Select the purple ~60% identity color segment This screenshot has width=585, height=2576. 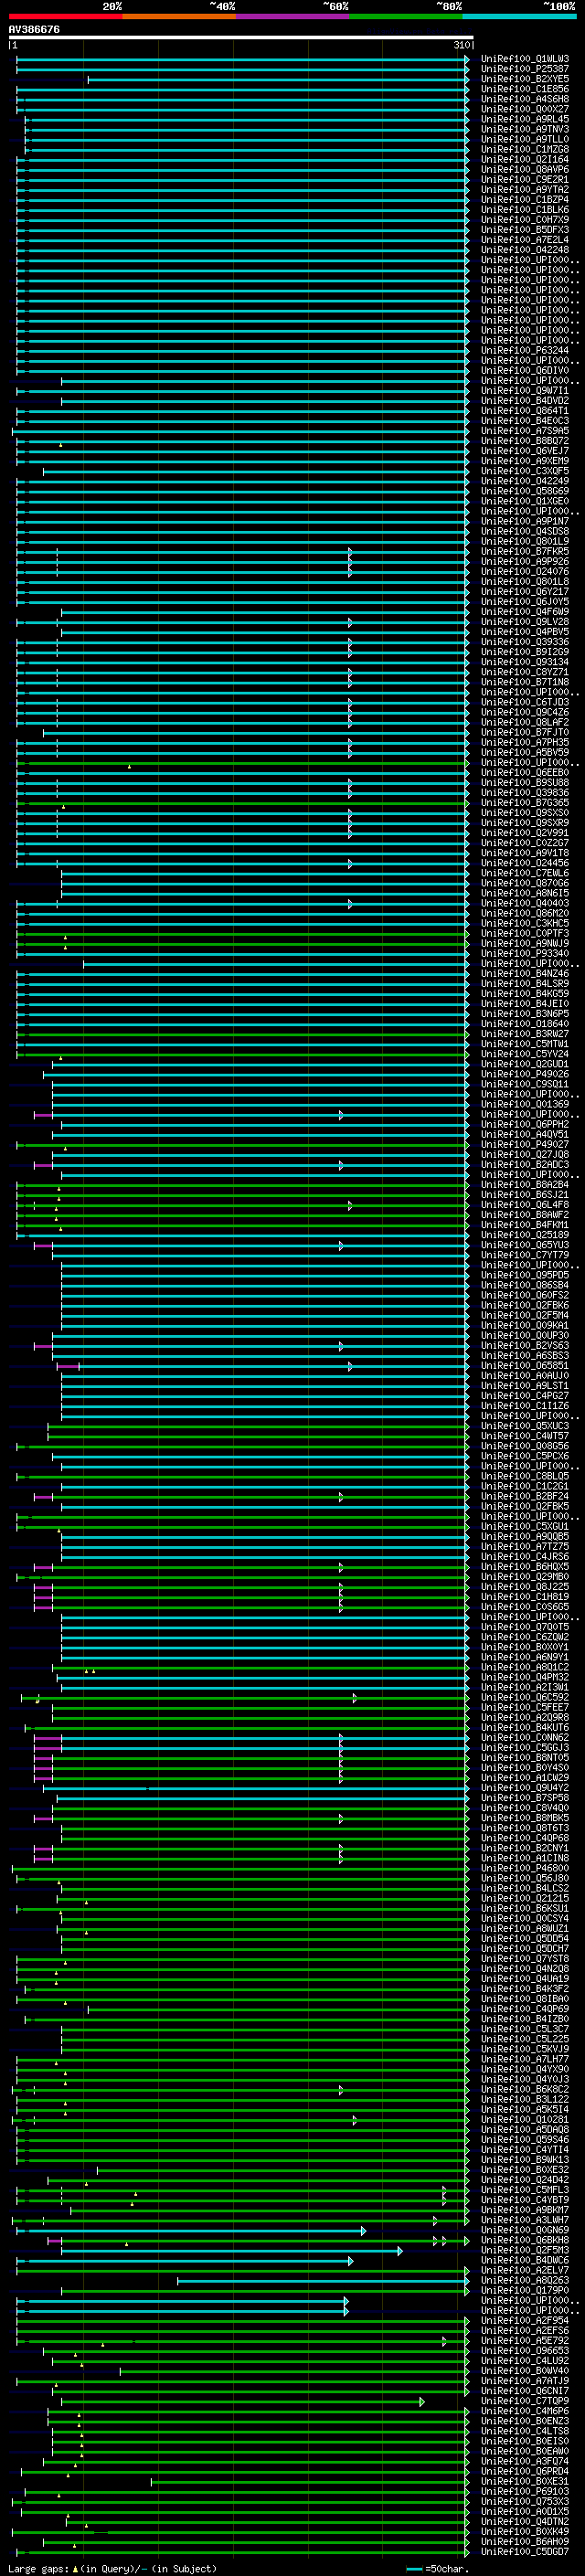click(292, 16)
